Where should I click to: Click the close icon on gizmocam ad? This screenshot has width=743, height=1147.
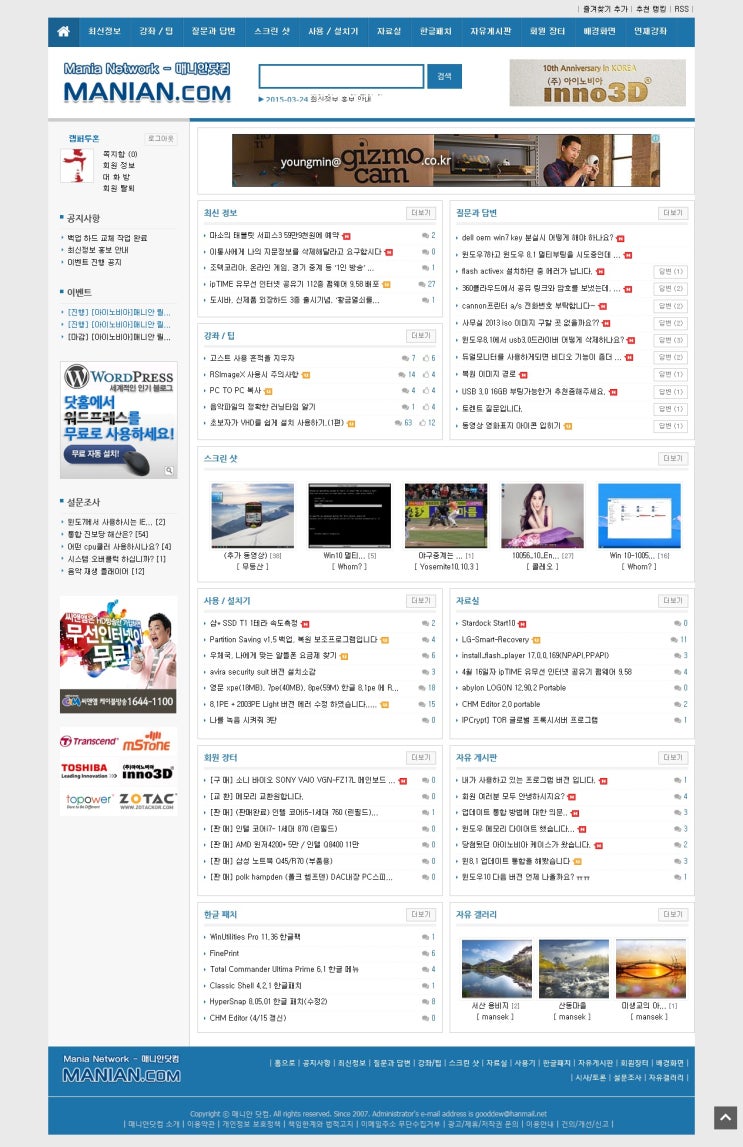pos(655,138)
